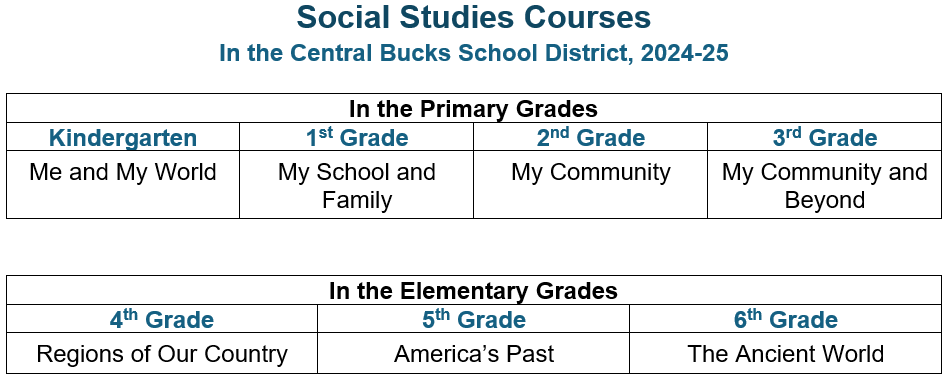Click the 3rd Grade column heading
The image size is (948, 378).
click(825, 138)
